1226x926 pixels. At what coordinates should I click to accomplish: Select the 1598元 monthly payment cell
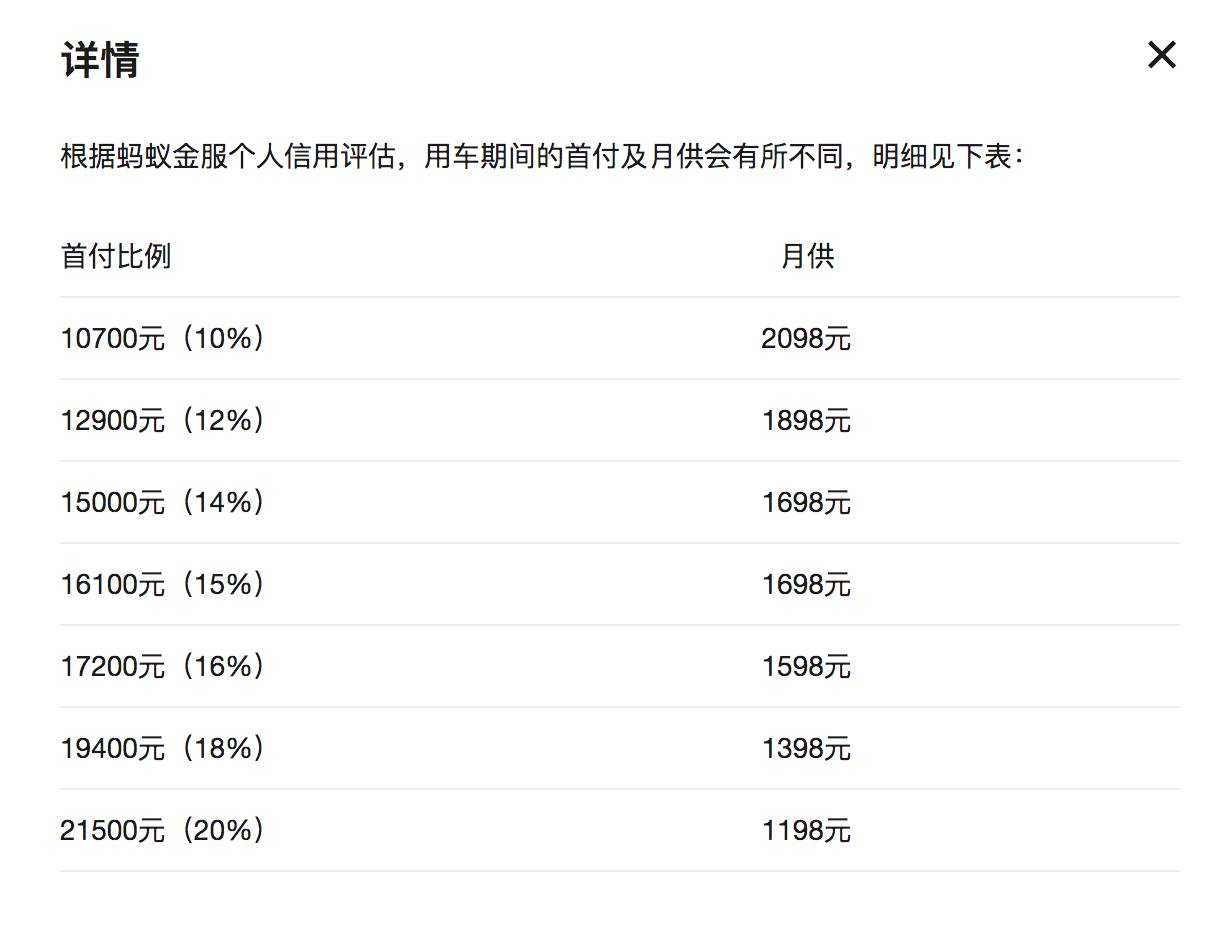806,667
